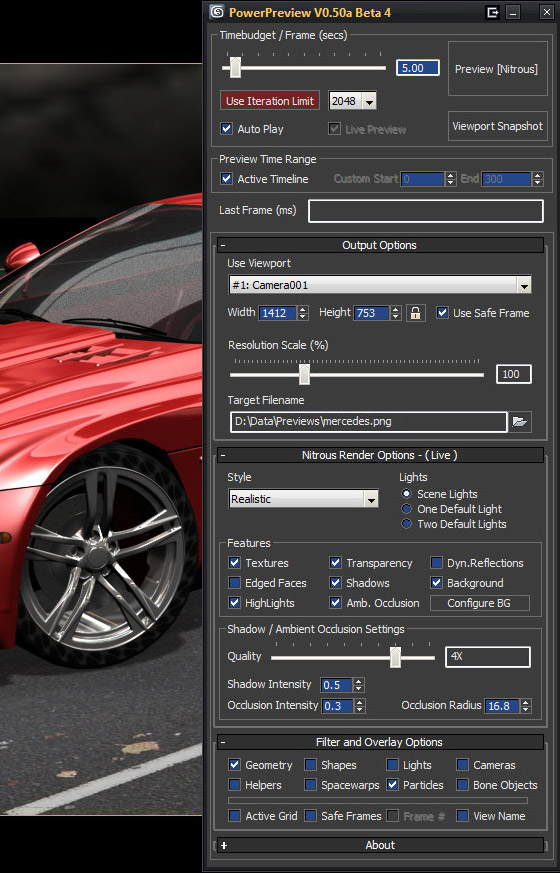
Task: Click the Timebudget slider handle
Action: [x=235, y=67]
